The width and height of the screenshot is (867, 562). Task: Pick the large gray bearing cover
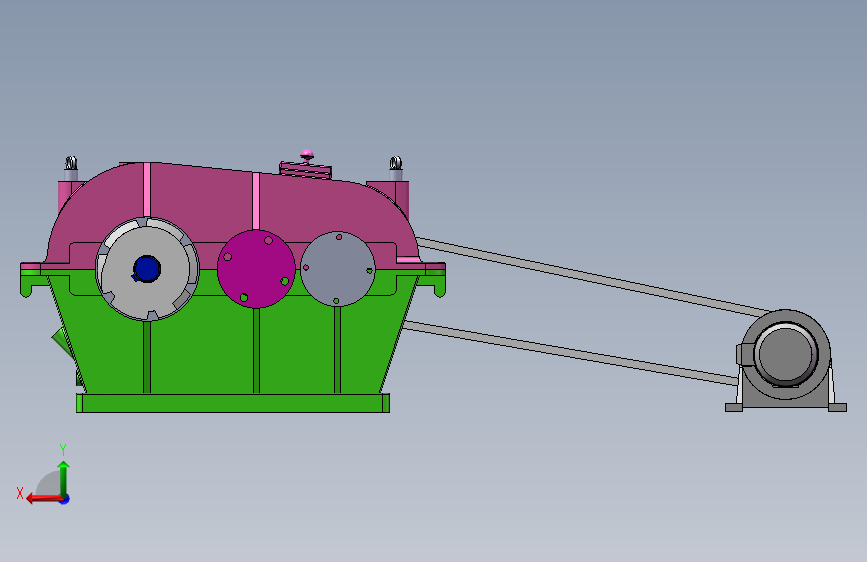coord(147,269)
